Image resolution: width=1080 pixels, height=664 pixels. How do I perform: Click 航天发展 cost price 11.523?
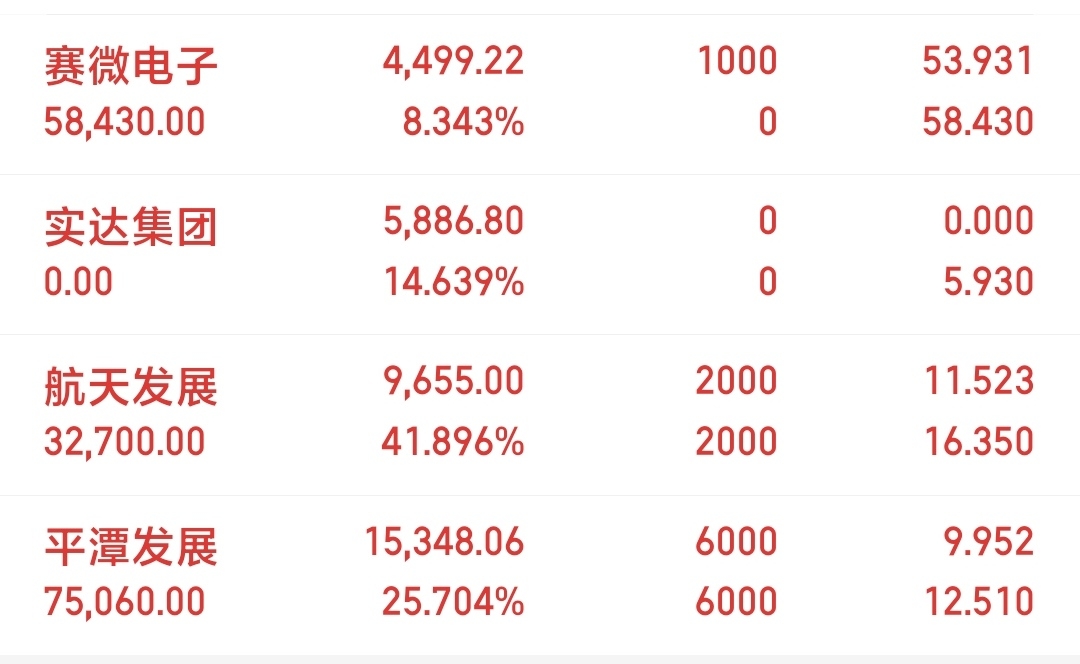click(978, 381)
